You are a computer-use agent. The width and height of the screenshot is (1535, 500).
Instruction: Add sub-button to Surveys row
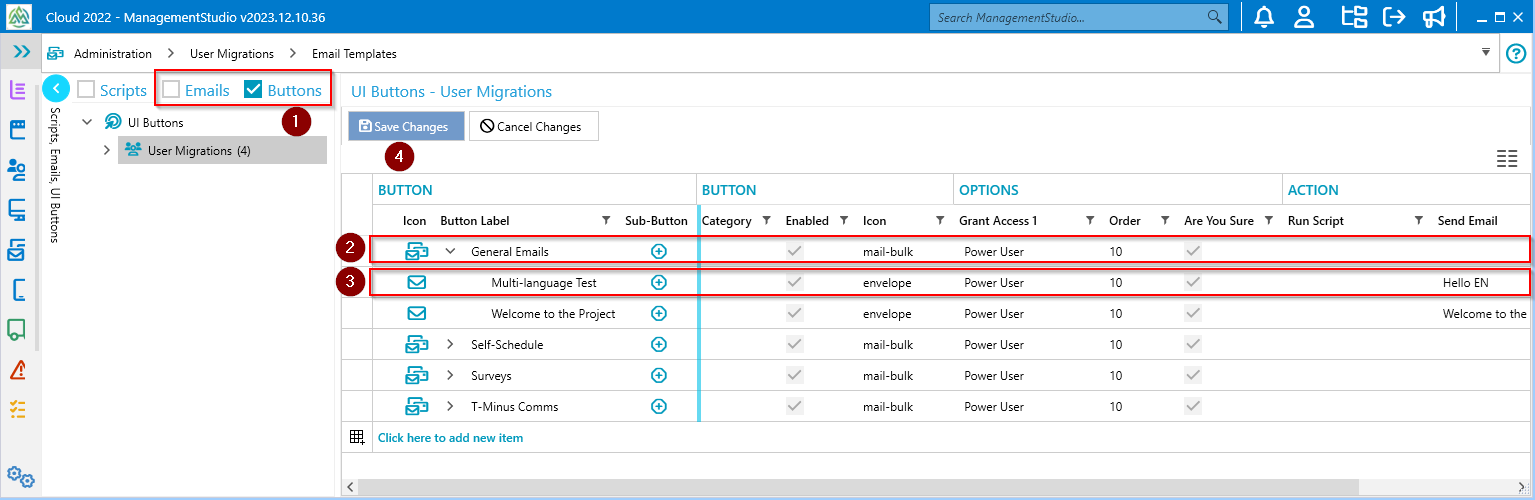coord(658,376)
